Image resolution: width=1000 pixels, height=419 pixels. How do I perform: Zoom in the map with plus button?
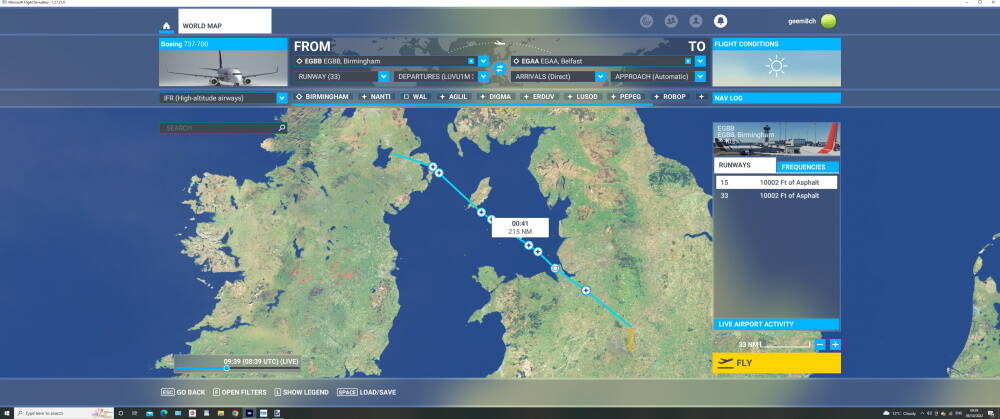coord(835,345)
